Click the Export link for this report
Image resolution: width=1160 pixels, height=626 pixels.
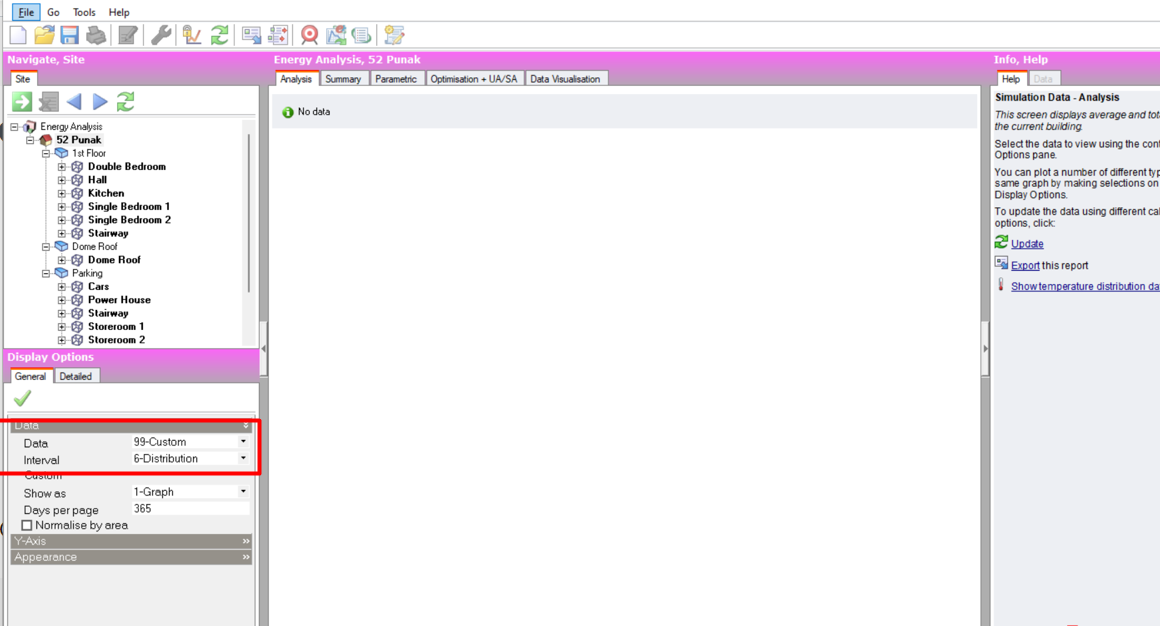pos(1025,265)
